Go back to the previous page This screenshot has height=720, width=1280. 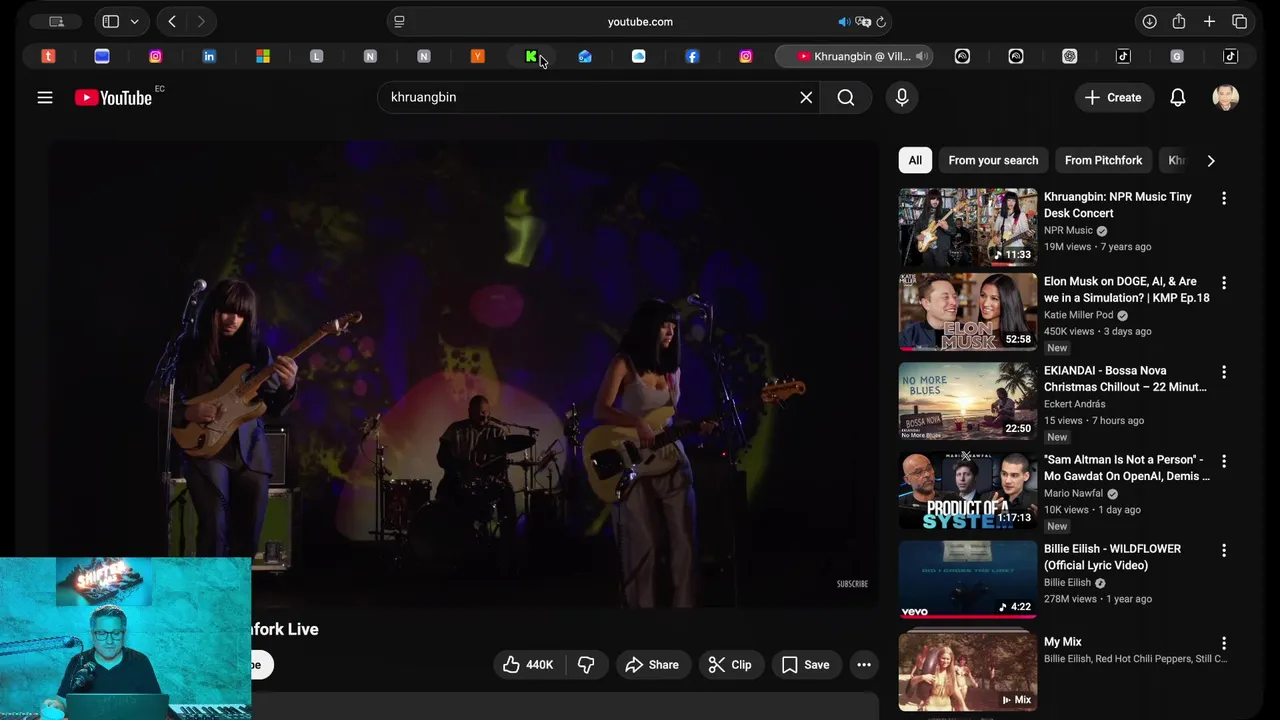click(x=172, y=21)
